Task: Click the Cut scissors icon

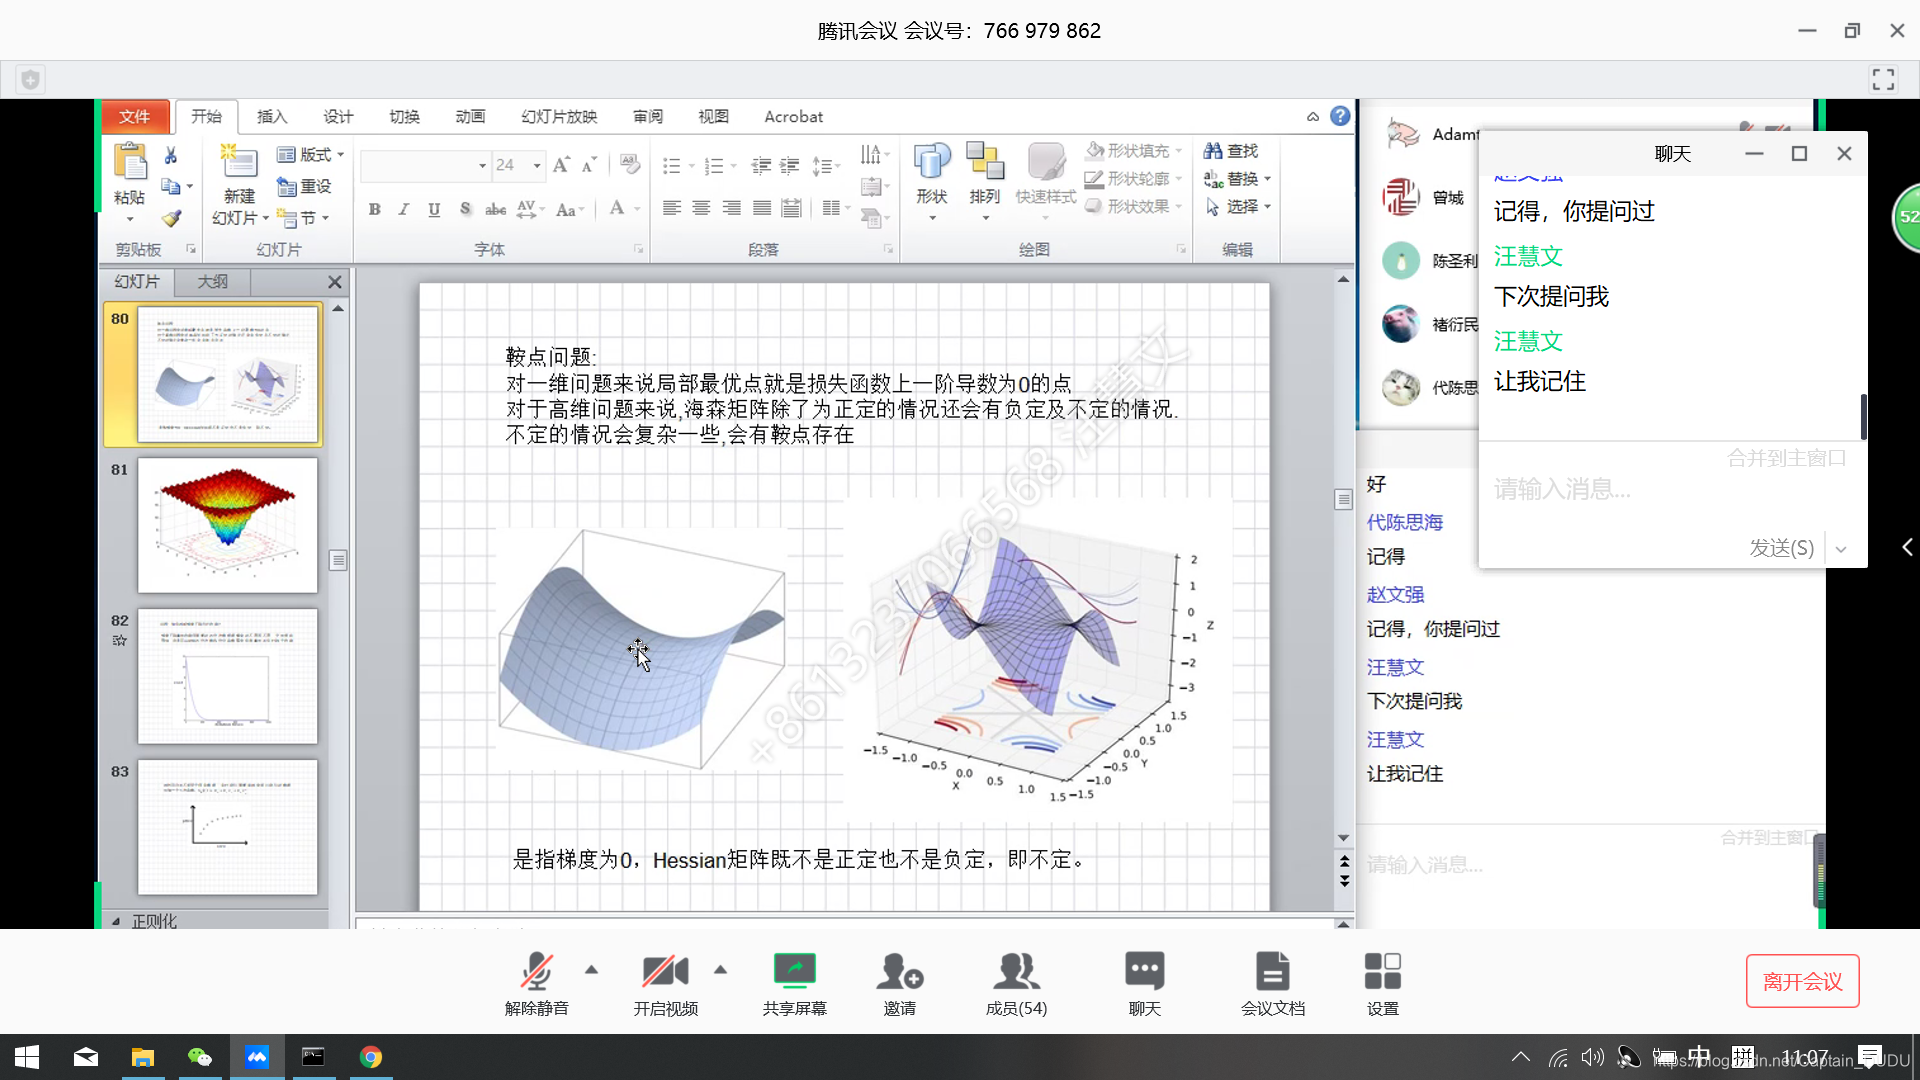Action: point(171,155)
